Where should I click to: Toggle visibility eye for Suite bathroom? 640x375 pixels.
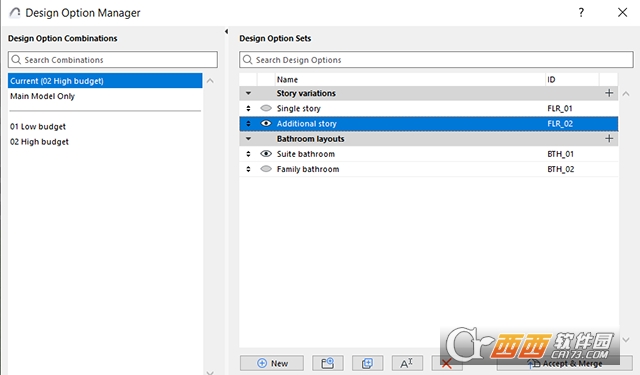point(266,153)
